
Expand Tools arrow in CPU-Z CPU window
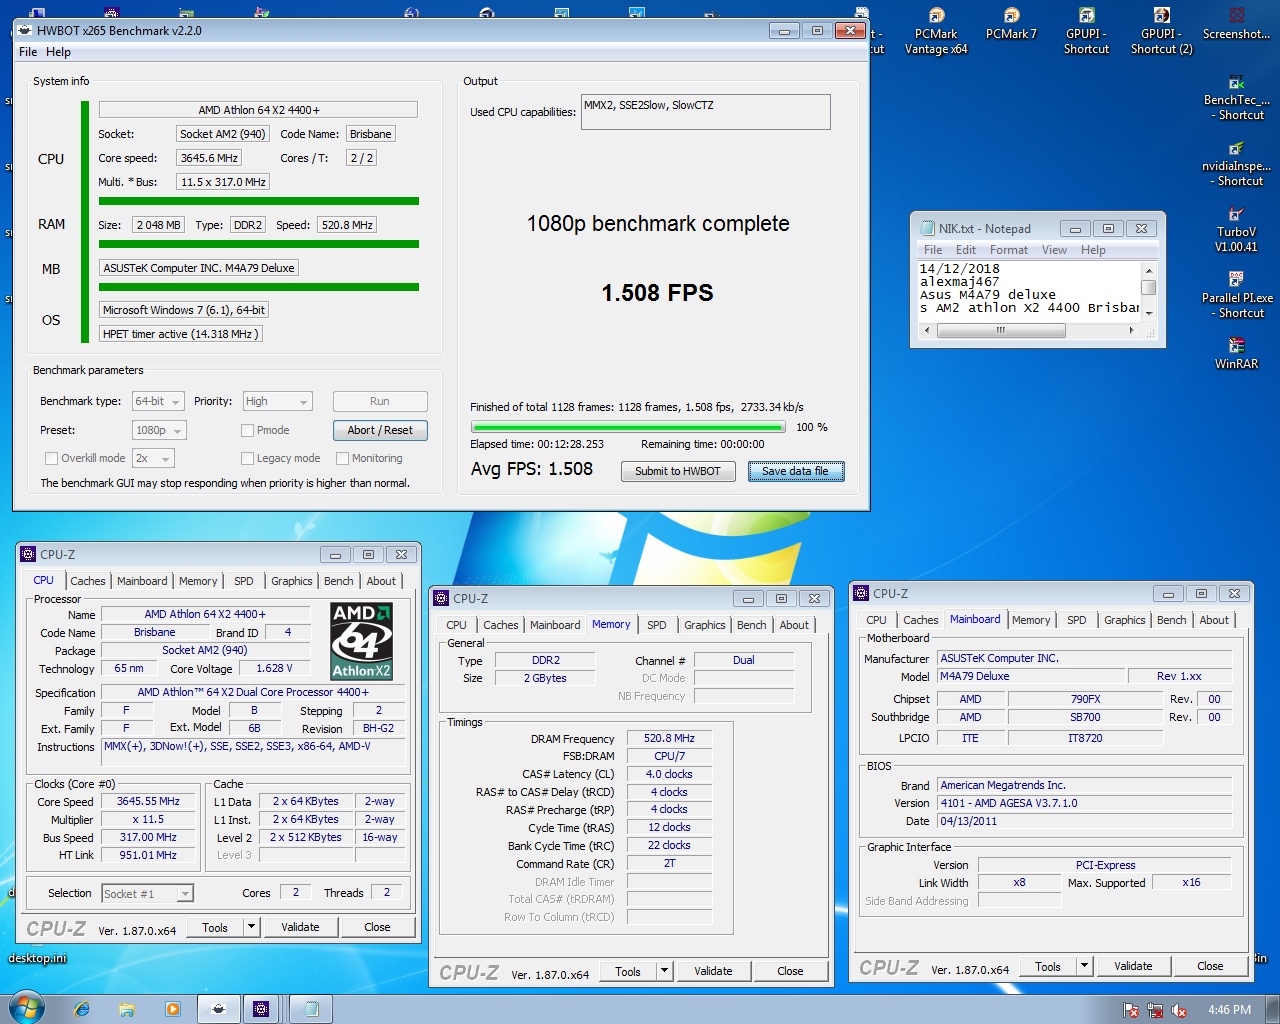251,927
